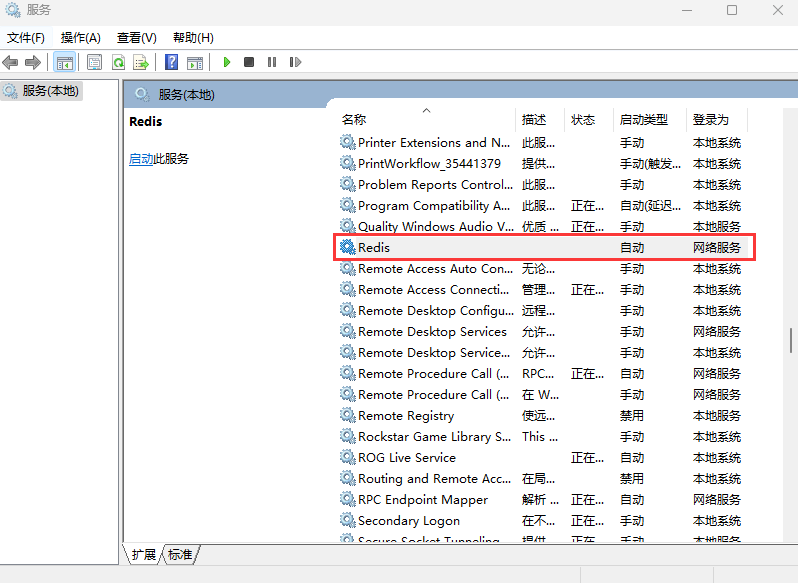Open the 文件(F) menu
Viewport: 798px width, 583px height.
pyautogui.click(x=26, y=38)
